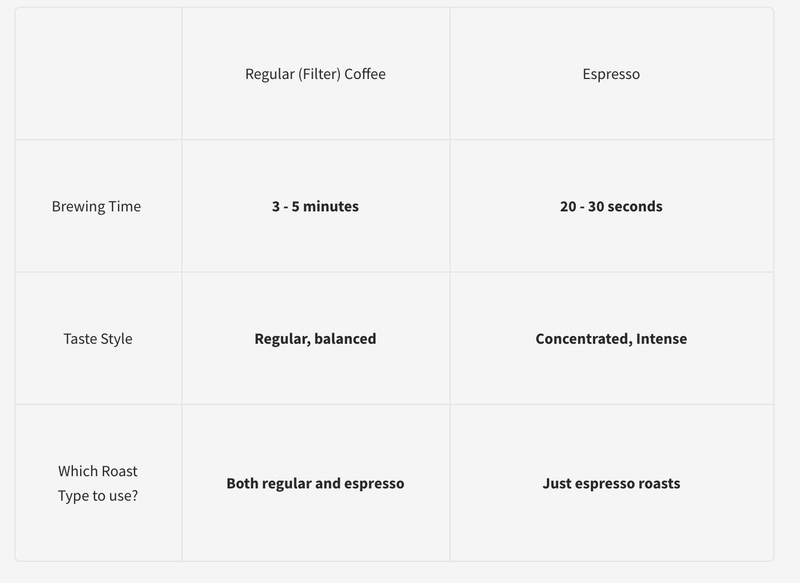Select the Brewing Time row label

pyautogui.click(x=97, y=207)
